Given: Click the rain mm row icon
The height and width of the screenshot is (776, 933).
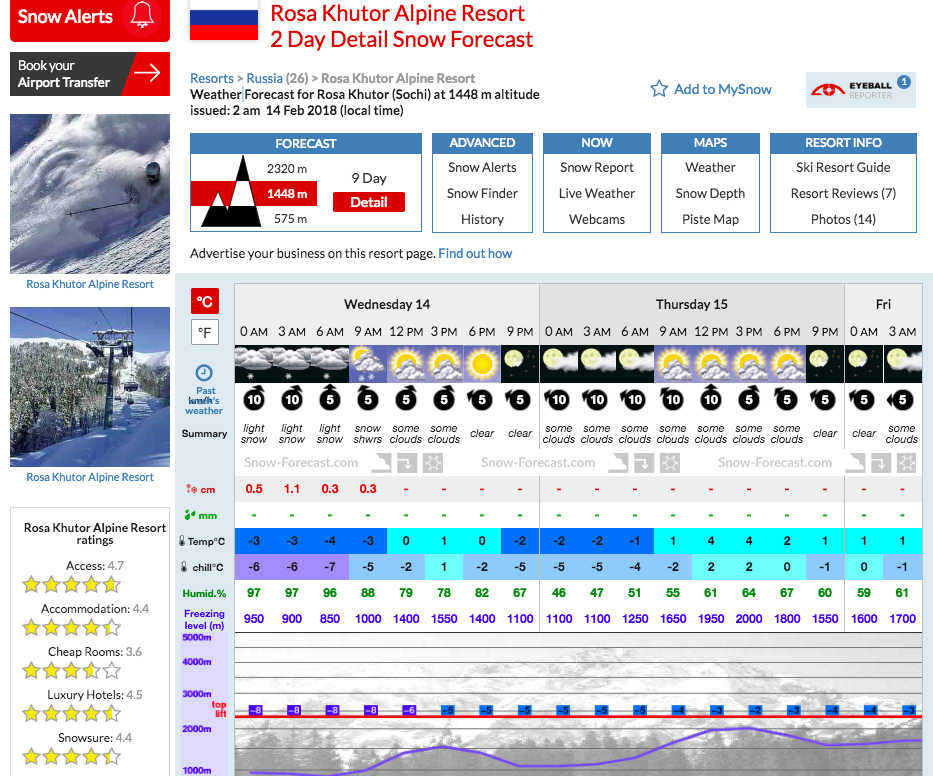Looking at the screenshot, I should (190, 515).
